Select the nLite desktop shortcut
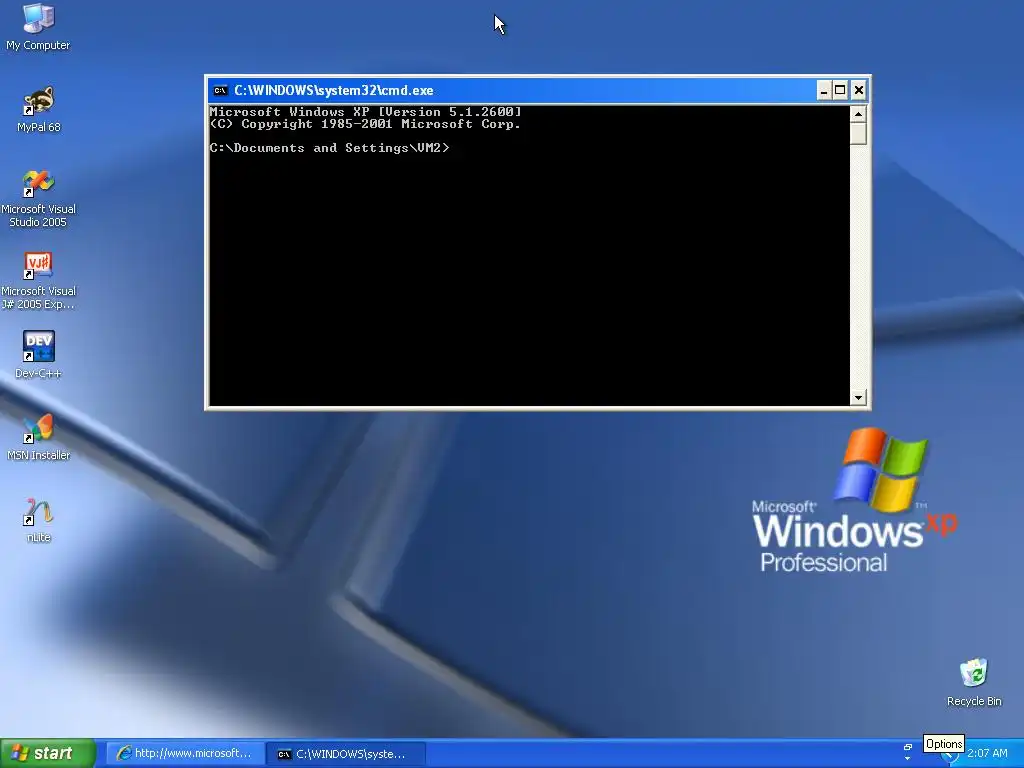 (38, 520)
